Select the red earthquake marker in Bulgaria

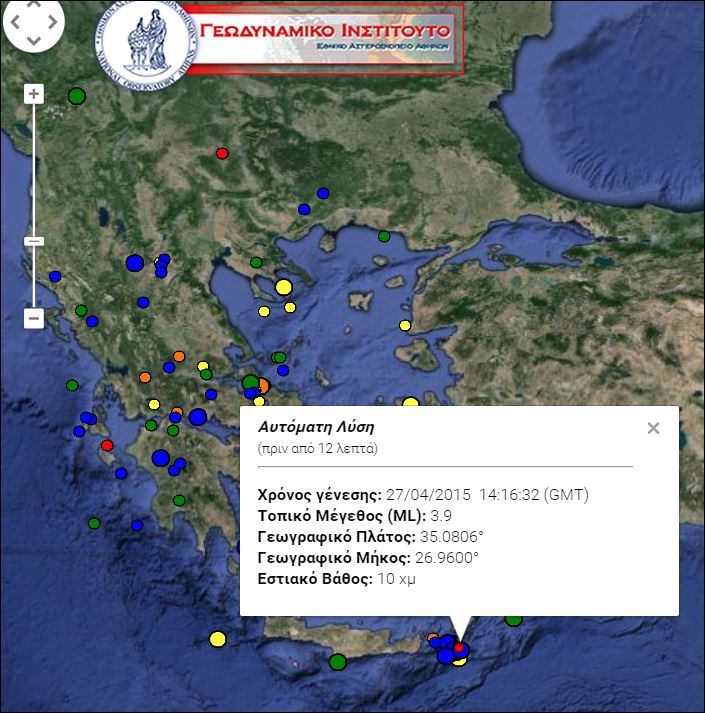pos(222,153)
